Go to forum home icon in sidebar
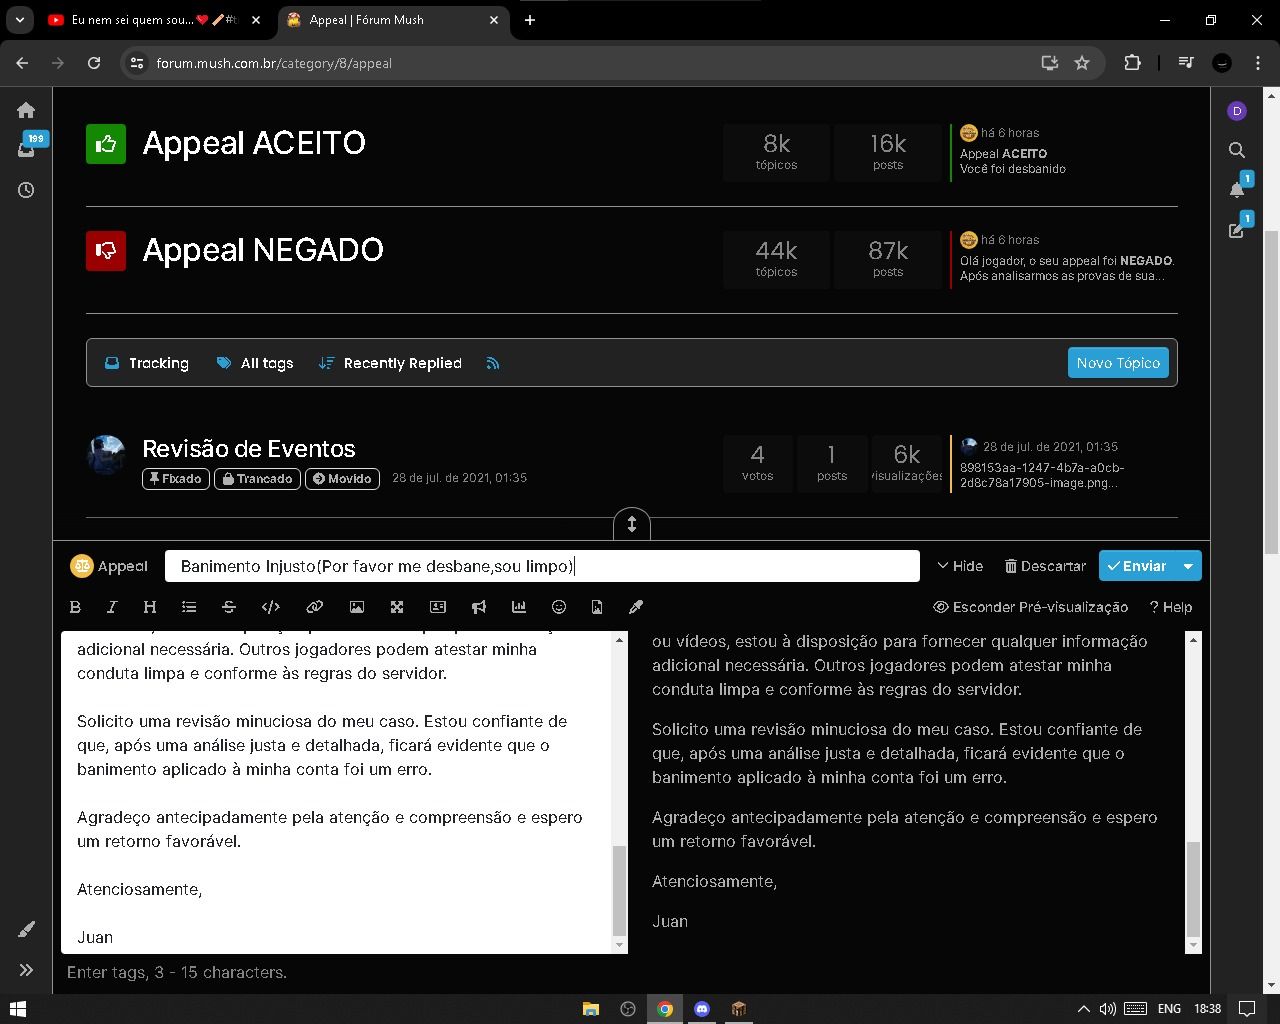The width and height of the screenshot is (1280, 1024). pyautogui.click(x=26, y=110)
